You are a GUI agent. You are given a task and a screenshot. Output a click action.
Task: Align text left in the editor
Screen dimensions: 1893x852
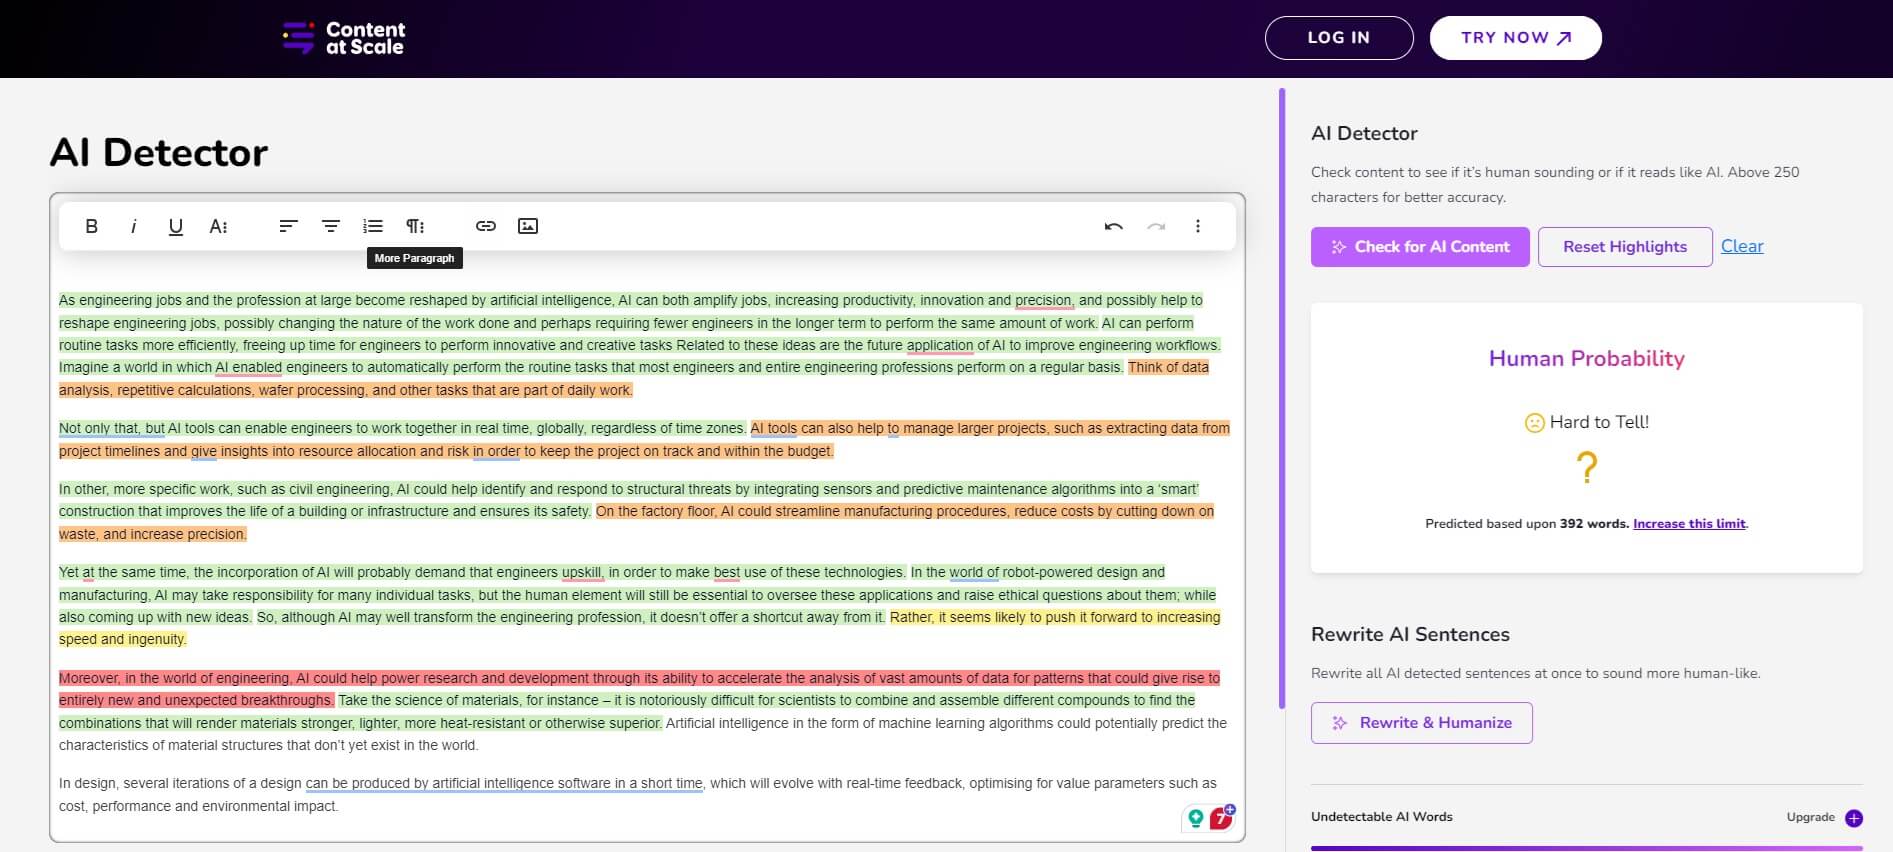click(x=288, y=226)
